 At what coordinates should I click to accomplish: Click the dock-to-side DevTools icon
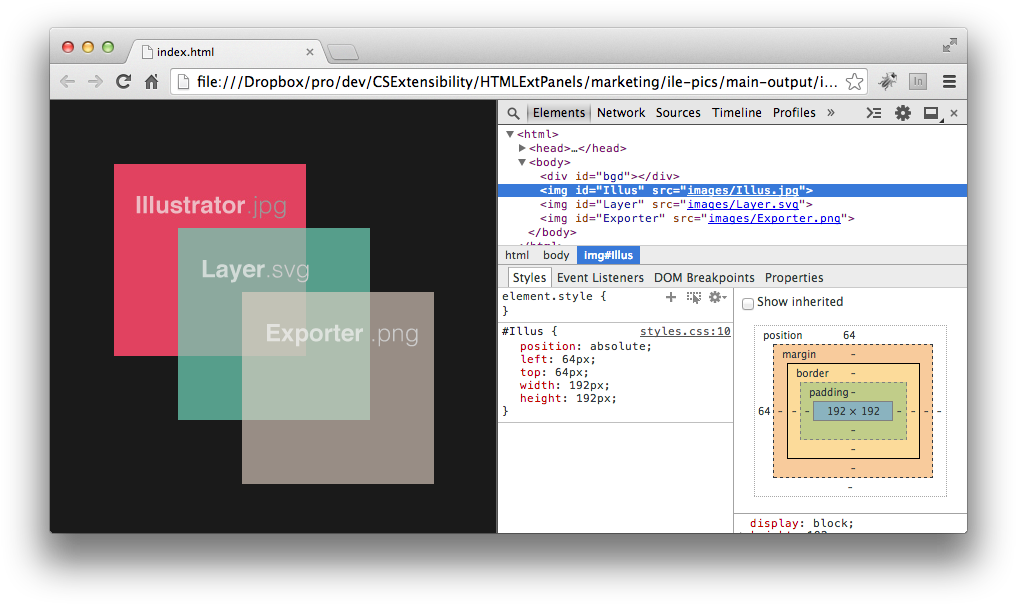coord(932,113)
